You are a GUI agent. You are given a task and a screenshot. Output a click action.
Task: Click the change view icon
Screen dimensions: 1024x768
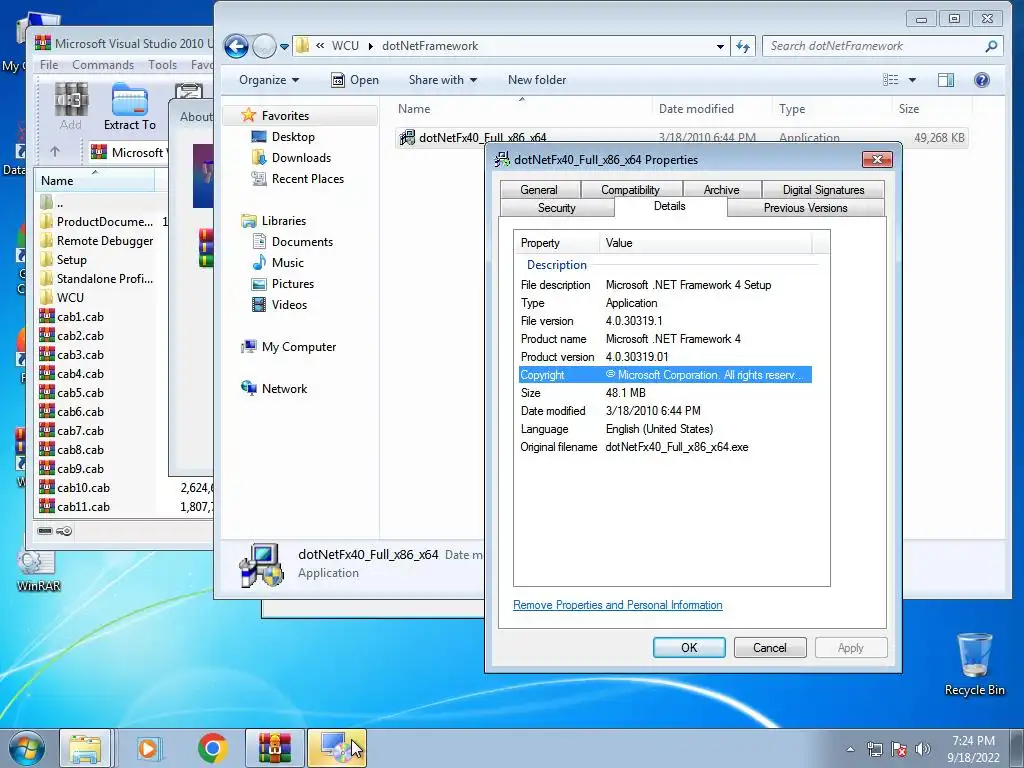[x=891, y=80]
